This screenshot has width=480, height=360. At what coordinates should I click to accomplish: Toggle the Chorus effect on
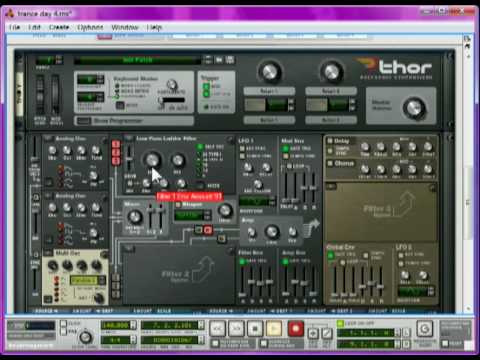coord(330,163)
